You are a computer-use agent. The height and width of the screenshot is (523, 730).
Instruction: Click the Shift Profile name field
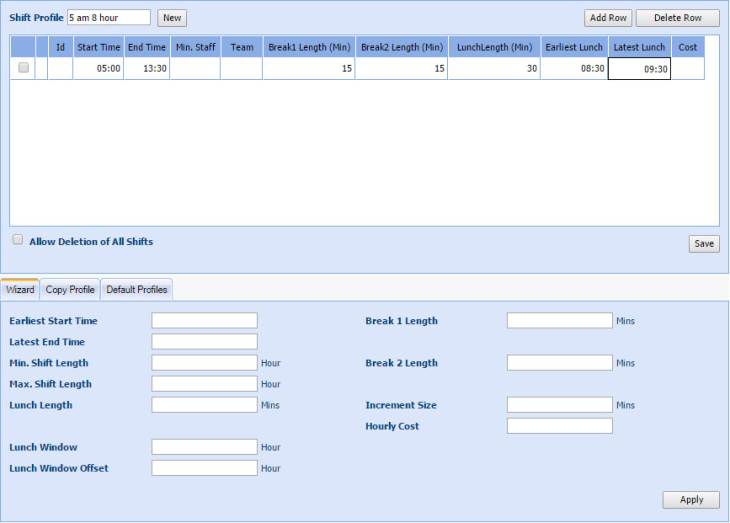tap(109, 18)
